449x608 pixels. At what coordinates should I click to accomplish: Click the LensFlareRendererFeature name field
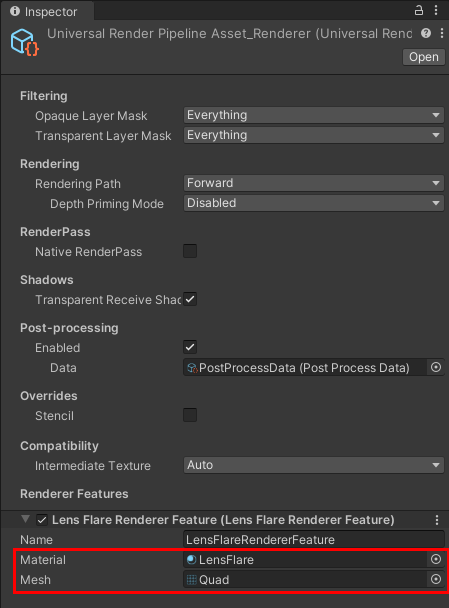pyautogui.click(x=314, y=540)
